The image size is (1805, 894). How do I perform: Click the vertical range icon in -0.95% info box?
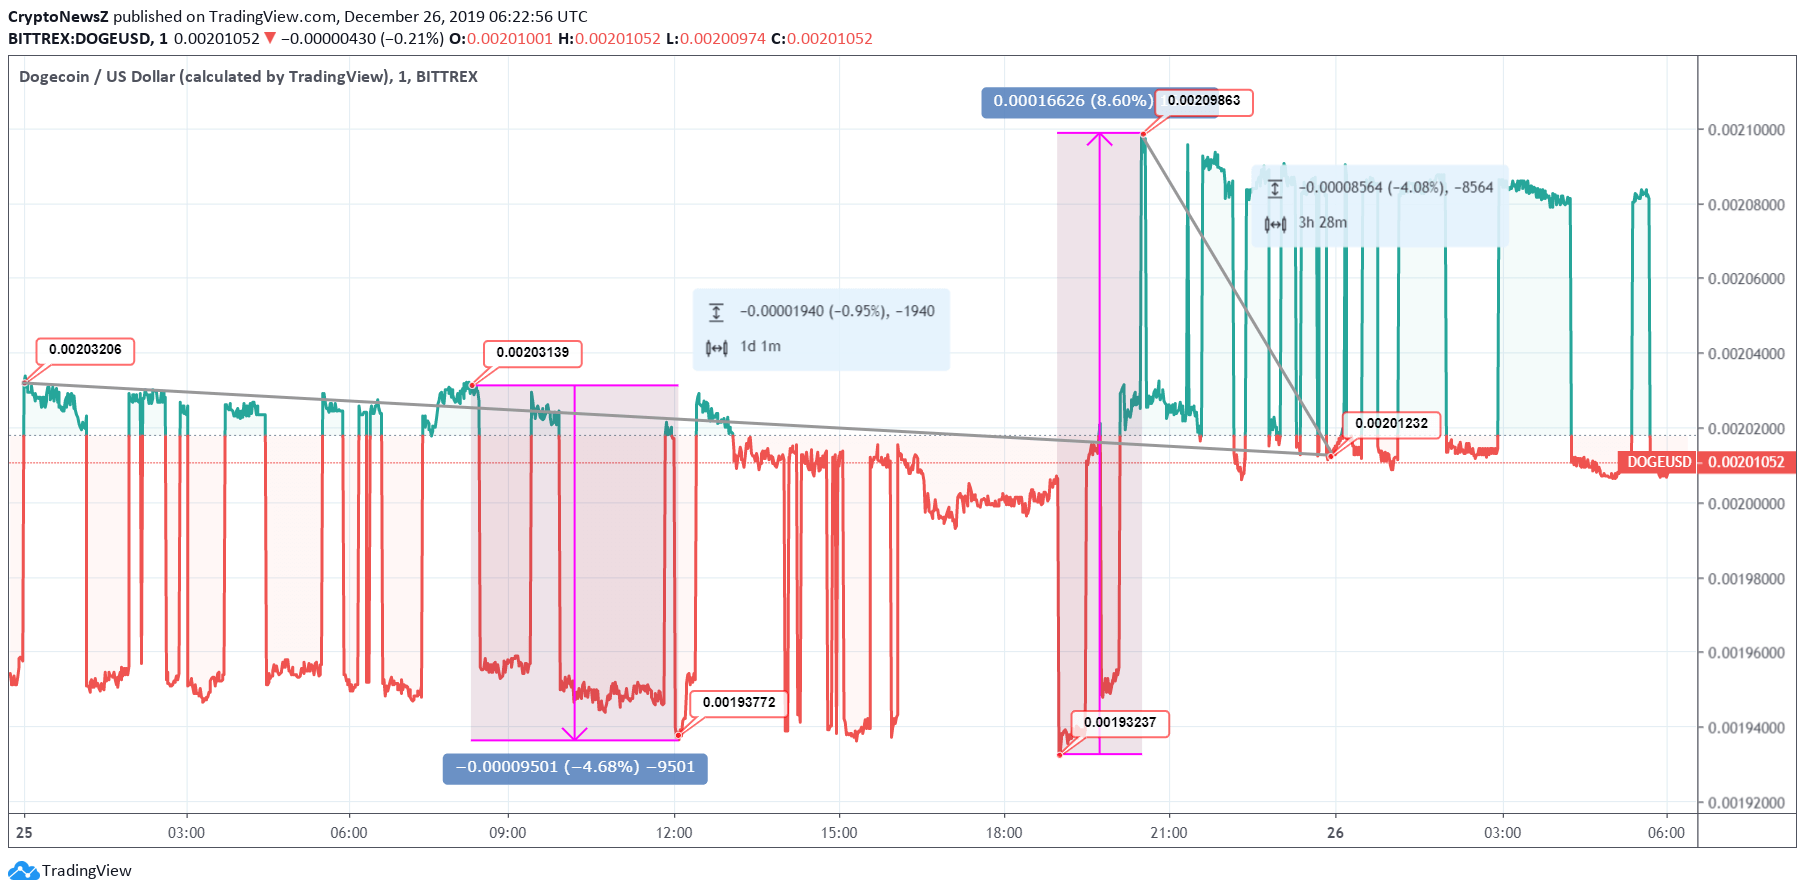point(716,312)
